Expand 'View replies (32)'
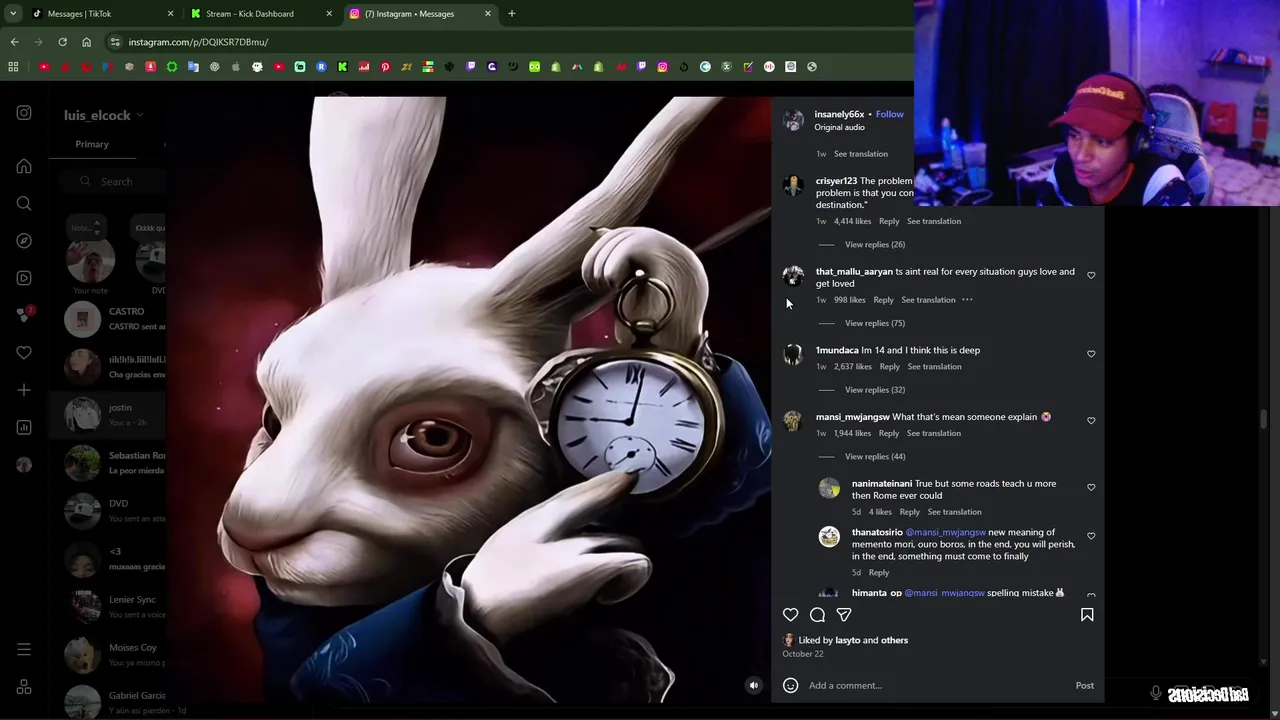 pos(875,390)
